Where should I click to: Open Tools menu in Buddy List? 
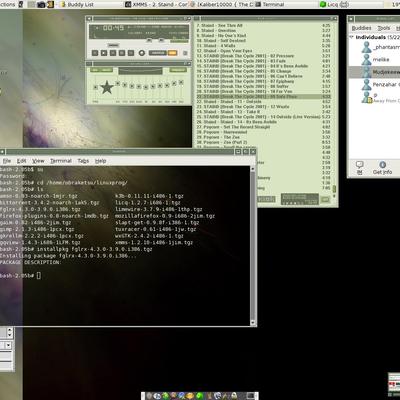point(384,28)
